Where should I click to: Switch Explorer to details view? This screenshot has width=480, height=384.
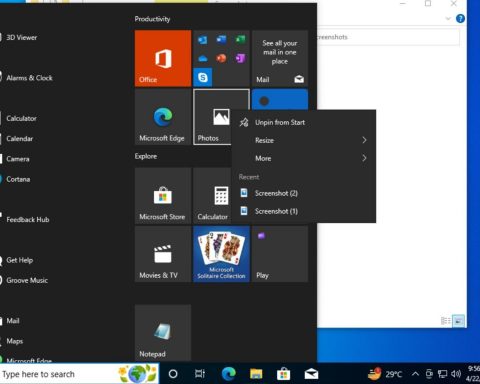pyautogui.click(x=445, y=321)
